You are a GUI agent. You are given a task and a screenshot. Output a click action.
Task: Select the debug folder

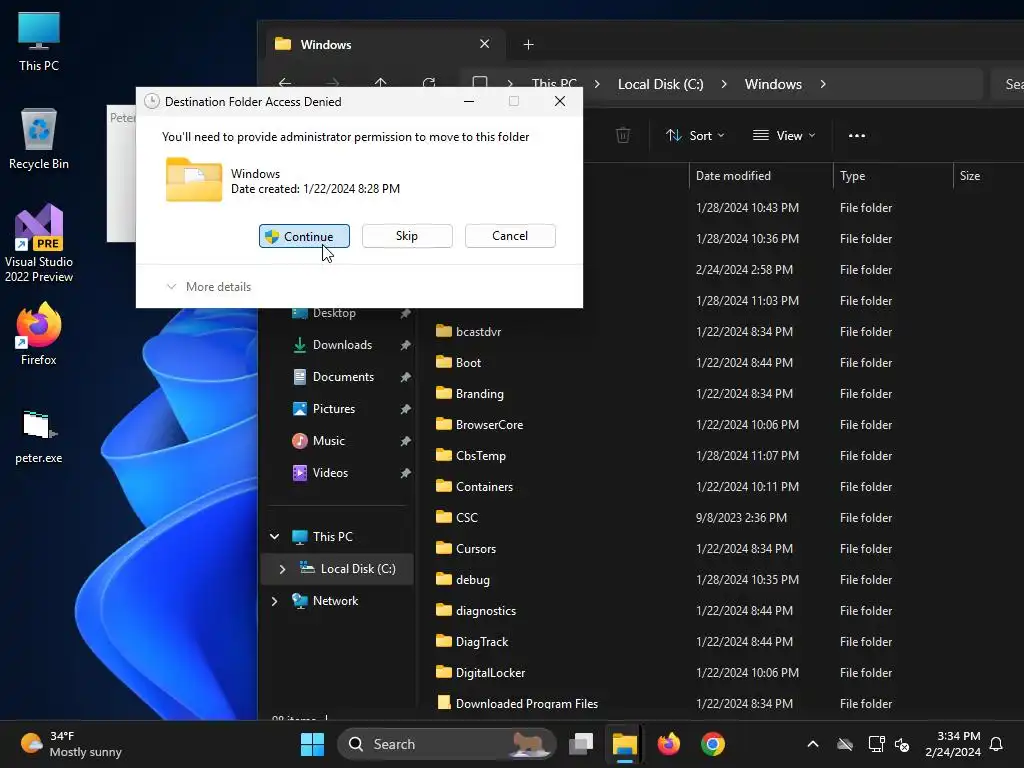point(472,580)
